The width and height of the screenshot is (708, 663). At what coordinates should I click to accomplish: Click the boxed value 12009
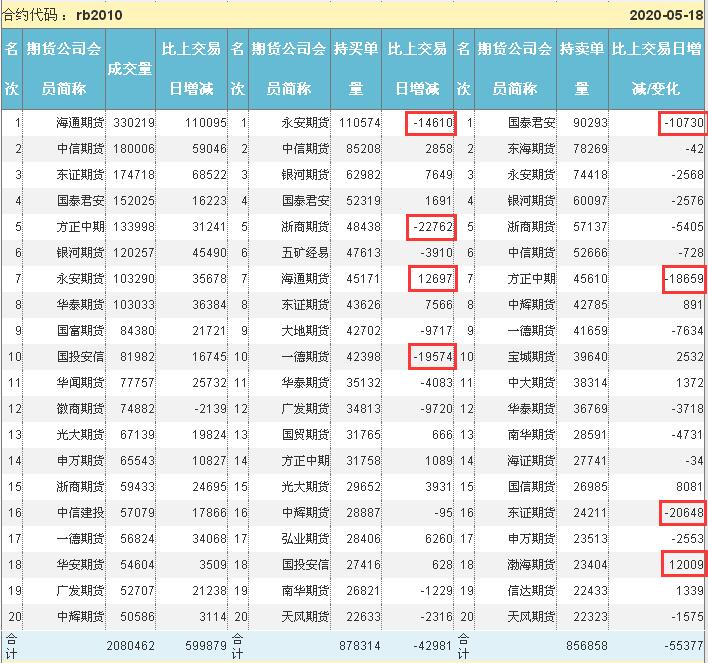(686, 565)
